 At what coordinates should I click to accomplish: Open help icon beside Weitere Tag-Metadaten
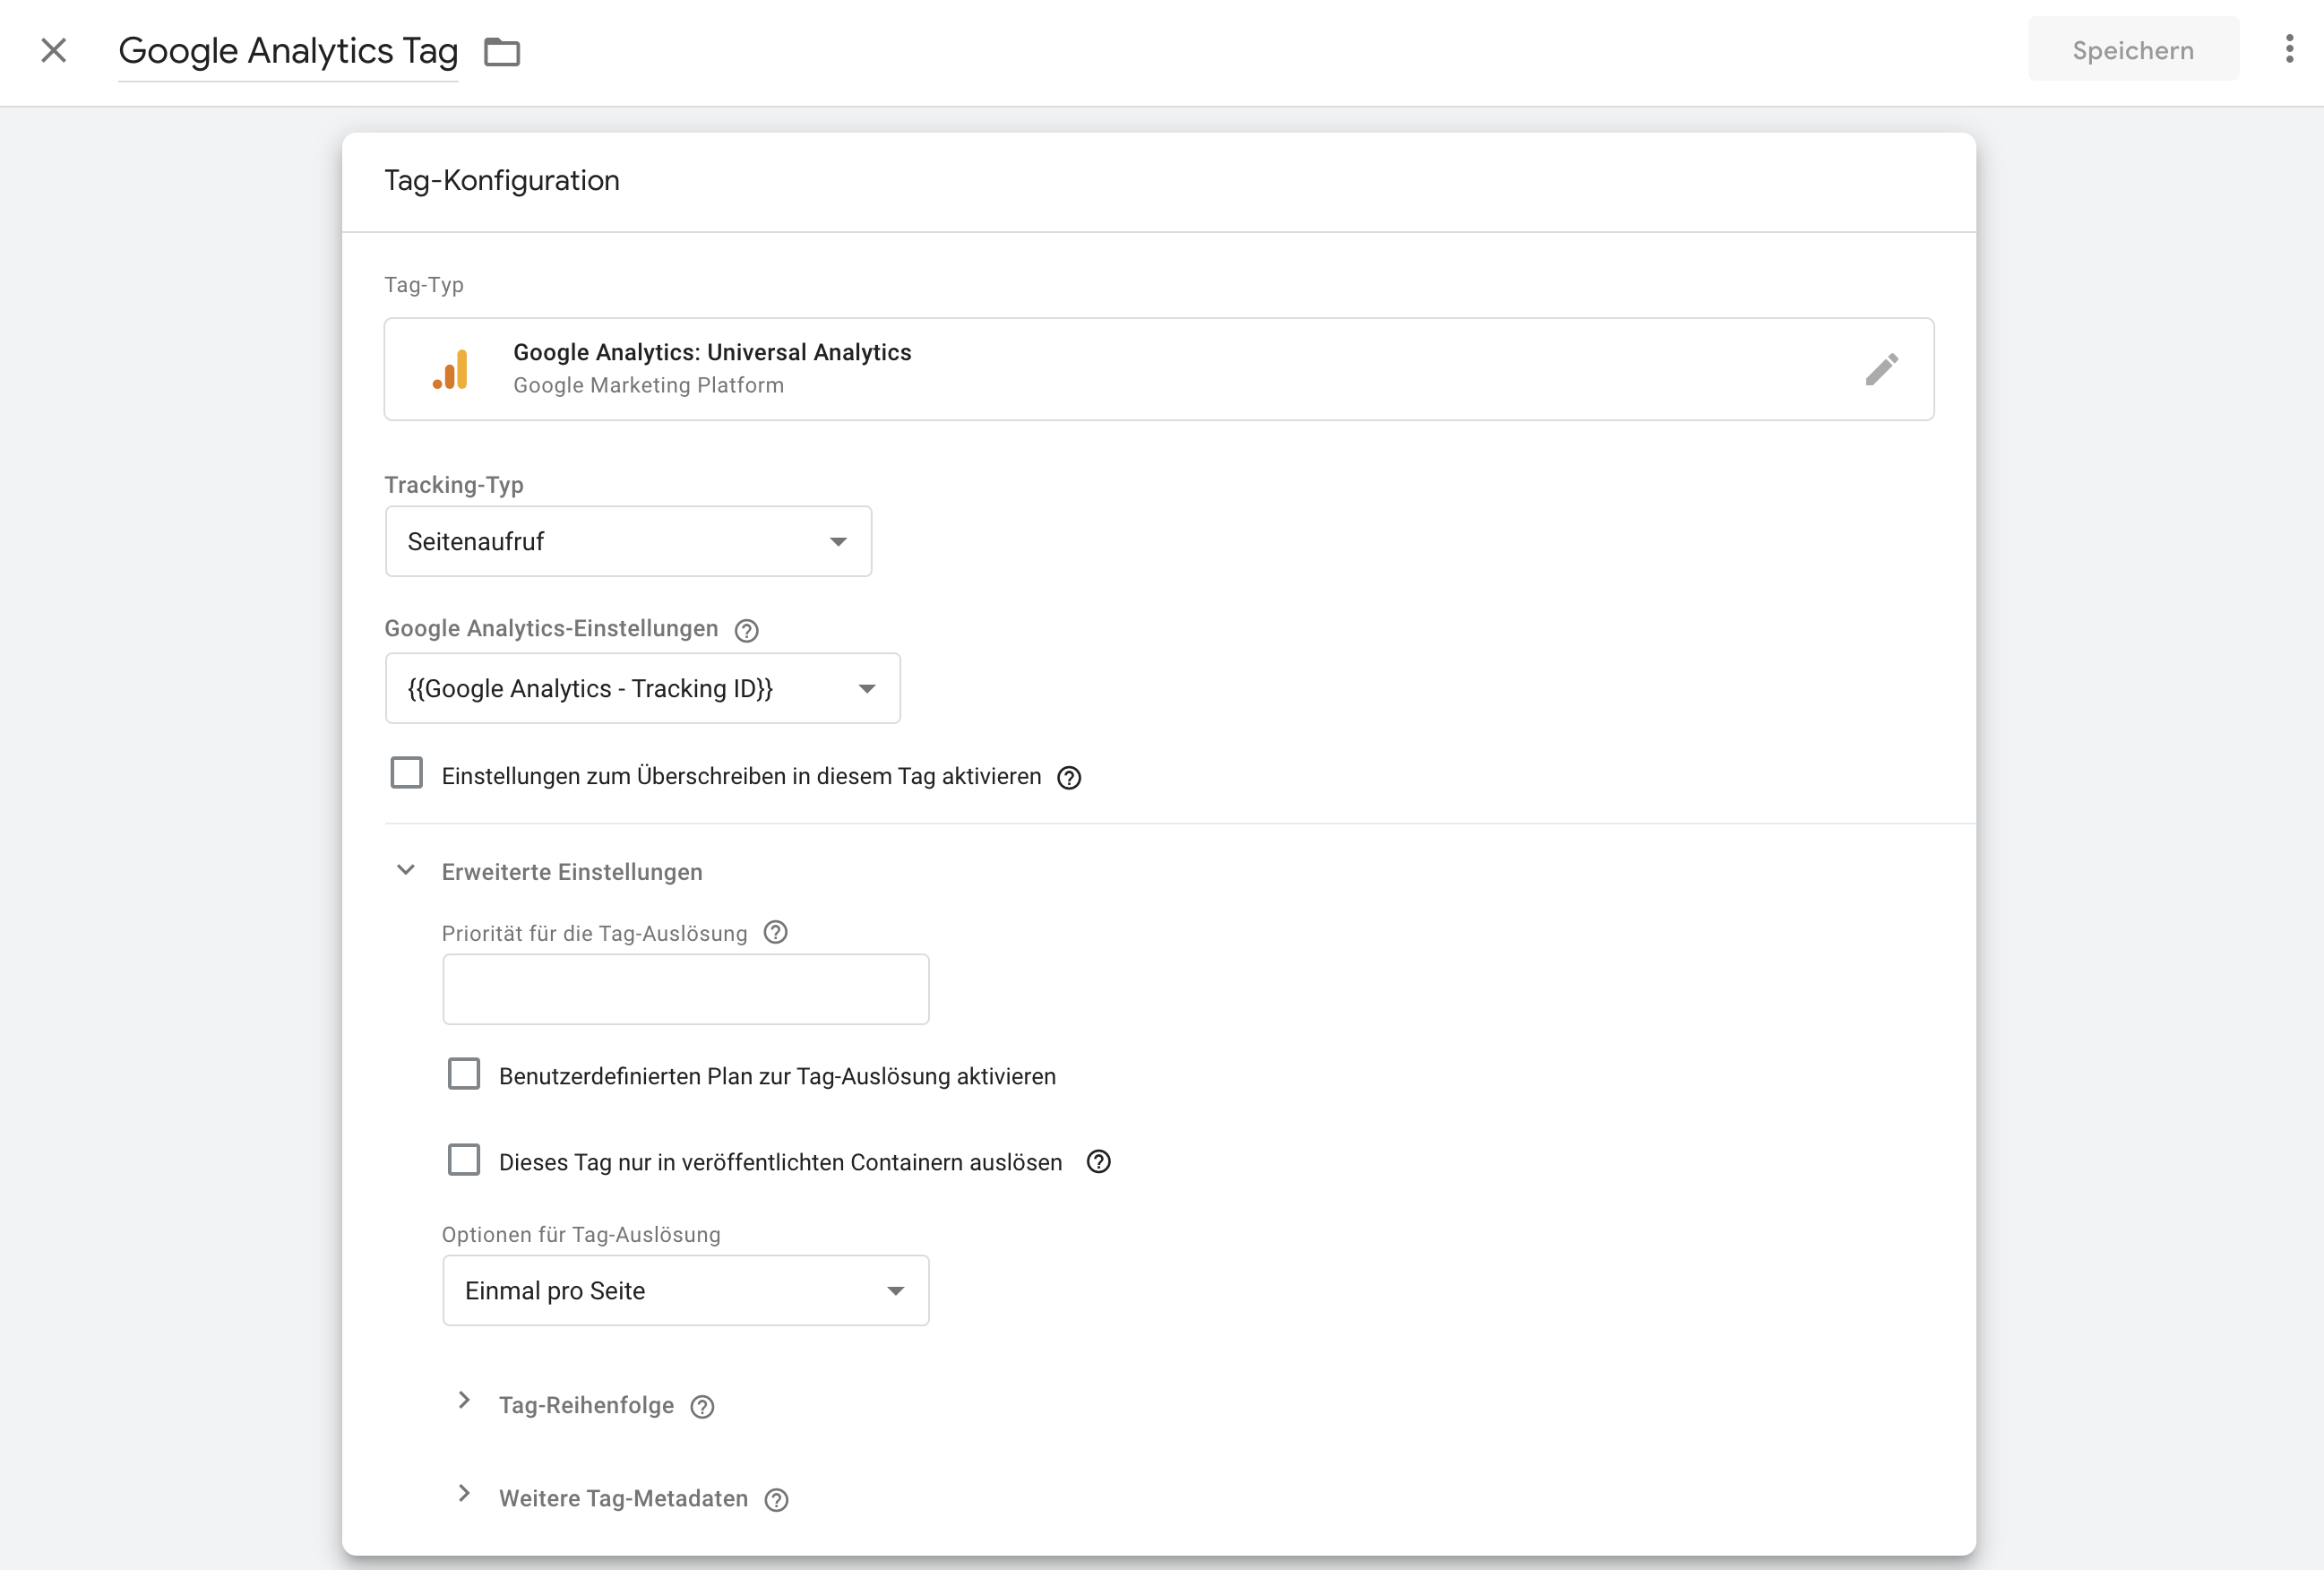point(776,1500)
